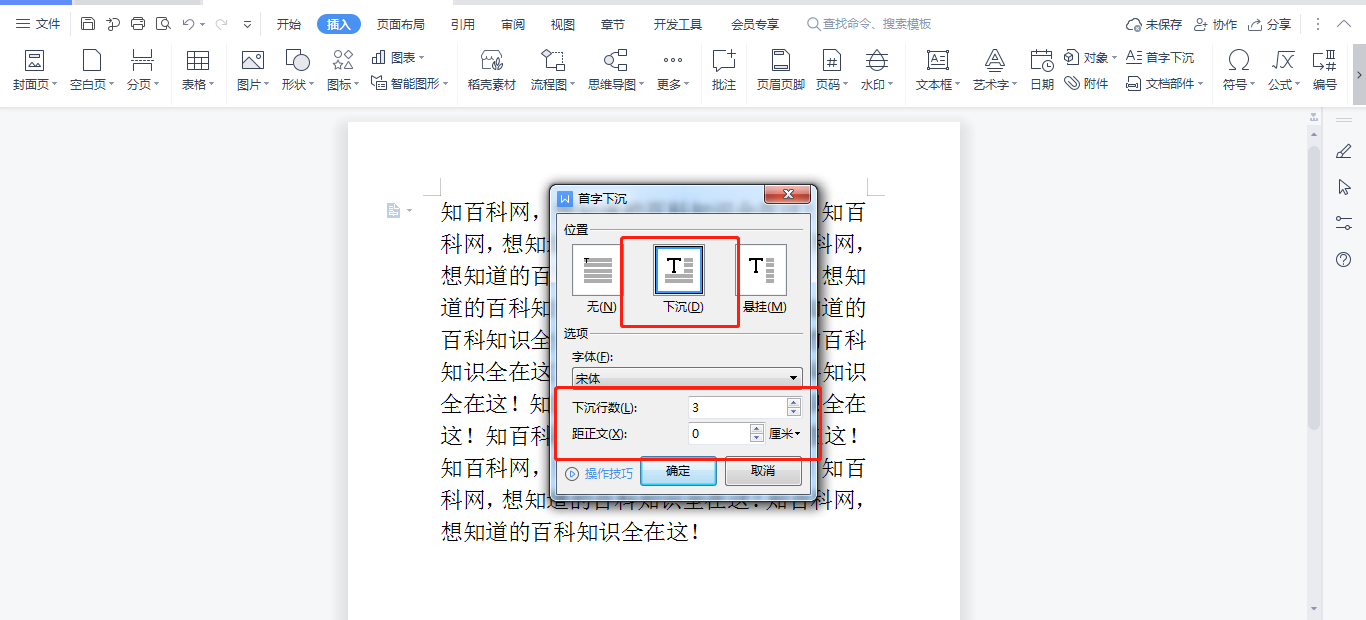Select the 无(N) drop cap position
Screen dimensions: 1366x620
coord(600,280)
